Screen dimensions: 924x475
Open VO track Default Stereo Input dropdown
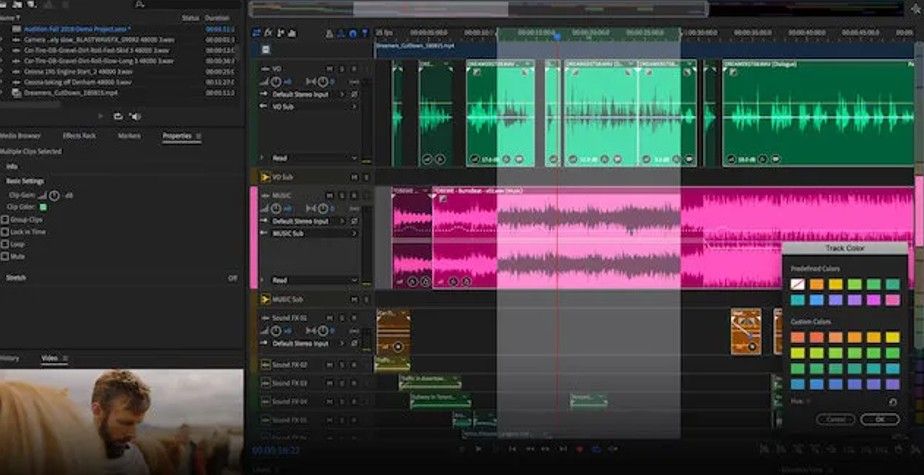308,94
